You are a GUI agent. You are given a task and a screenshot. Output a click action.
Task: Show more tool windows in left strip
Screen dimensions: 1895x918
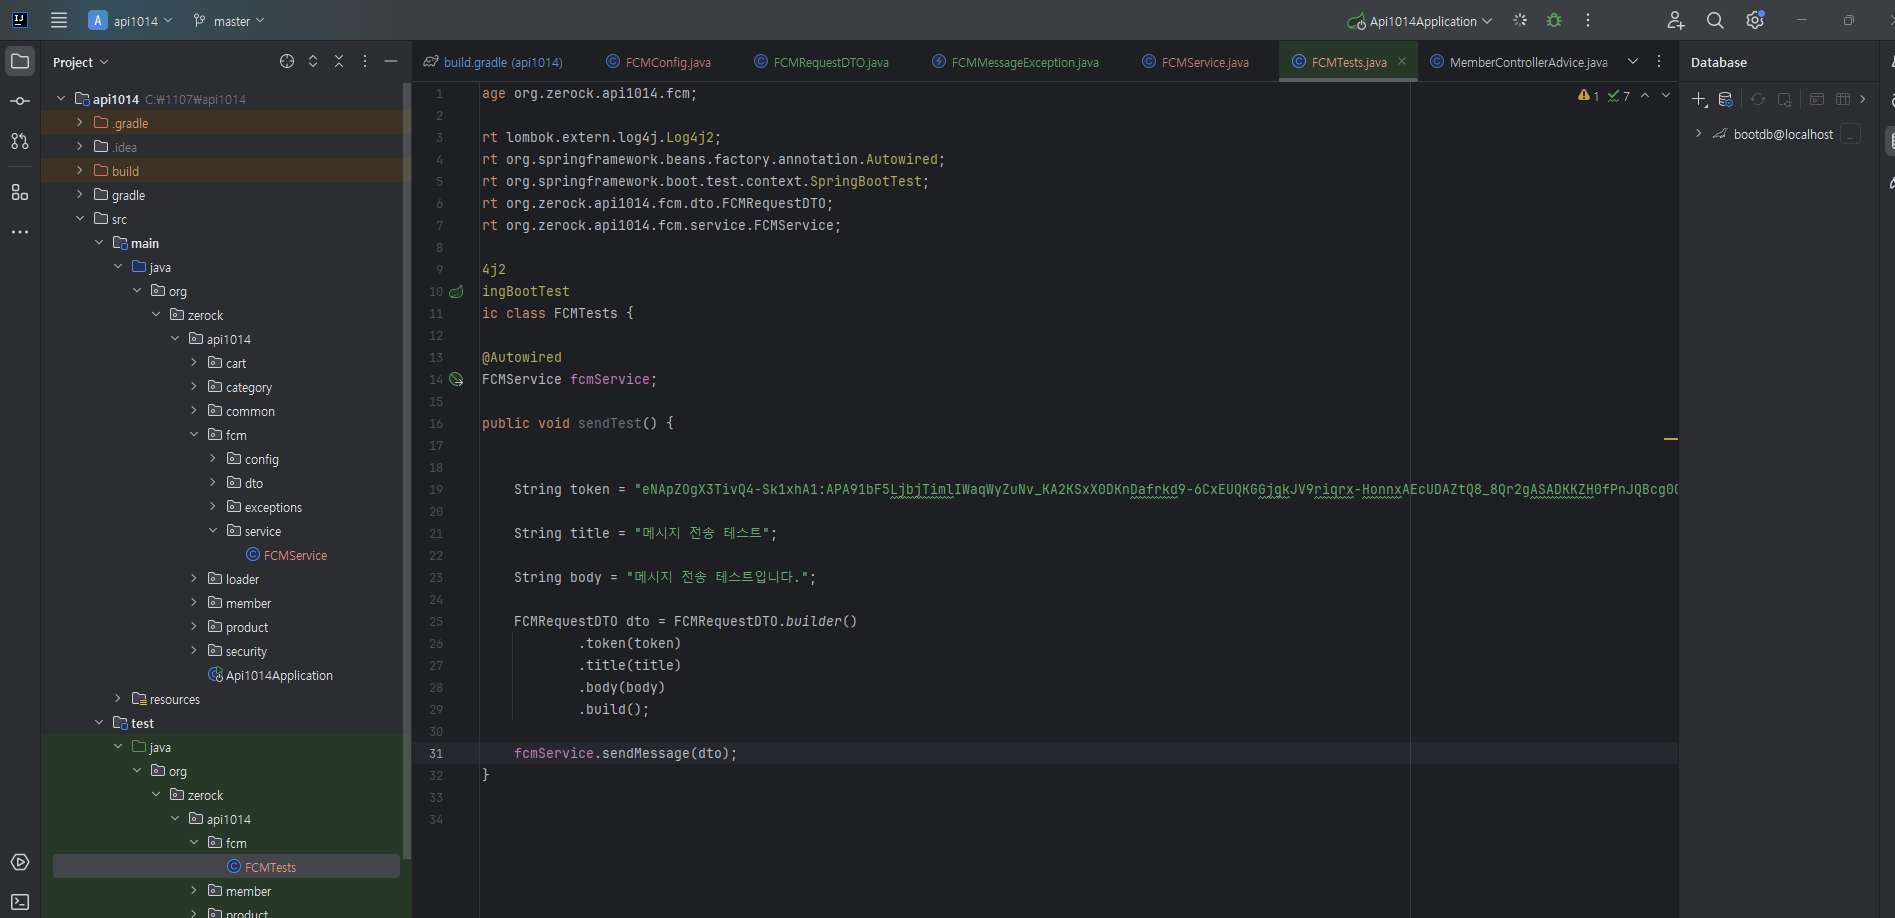20,232
